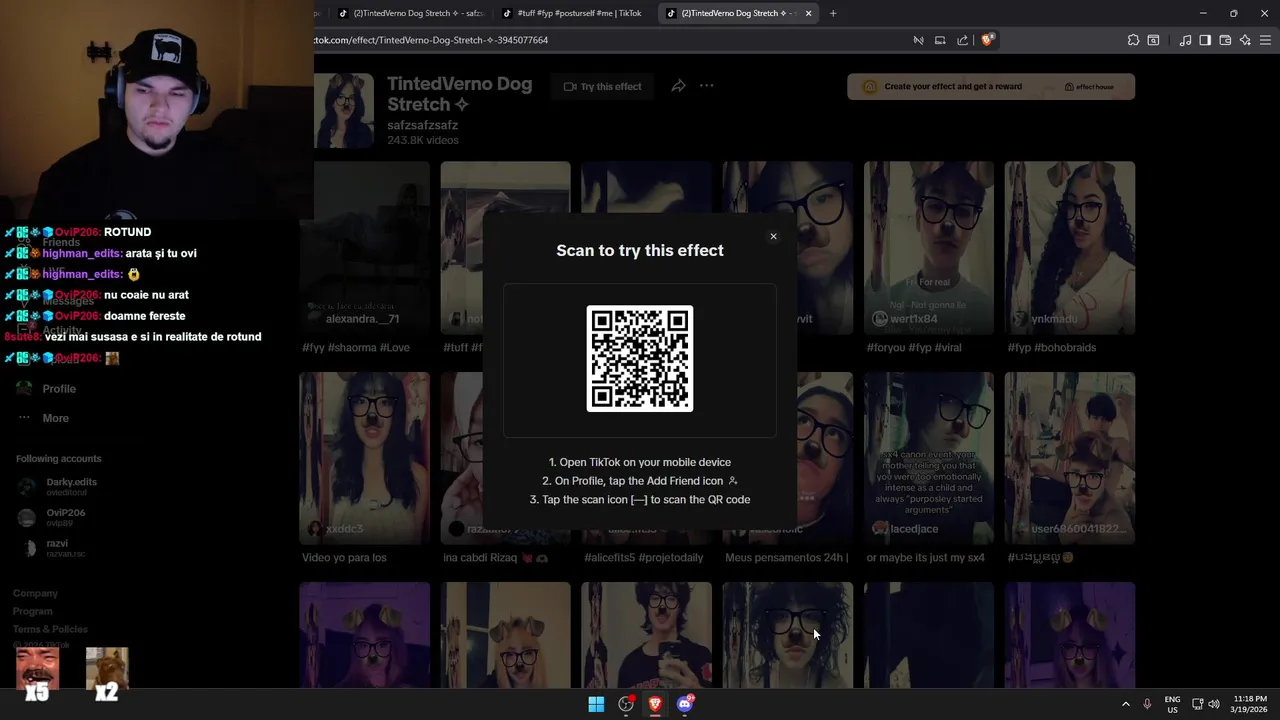Click the media music note toolbar icon
Screen dimensions: 1280x720
tap(1185, 40)
